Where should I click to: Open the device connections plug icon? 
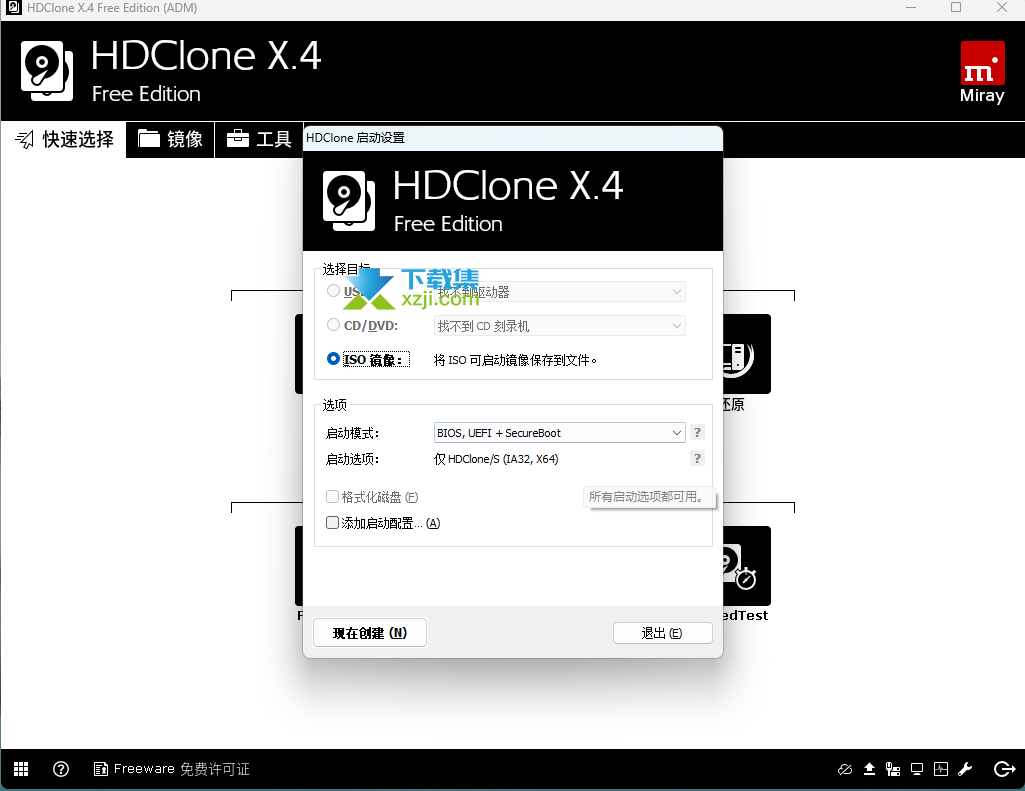[893, 769]
